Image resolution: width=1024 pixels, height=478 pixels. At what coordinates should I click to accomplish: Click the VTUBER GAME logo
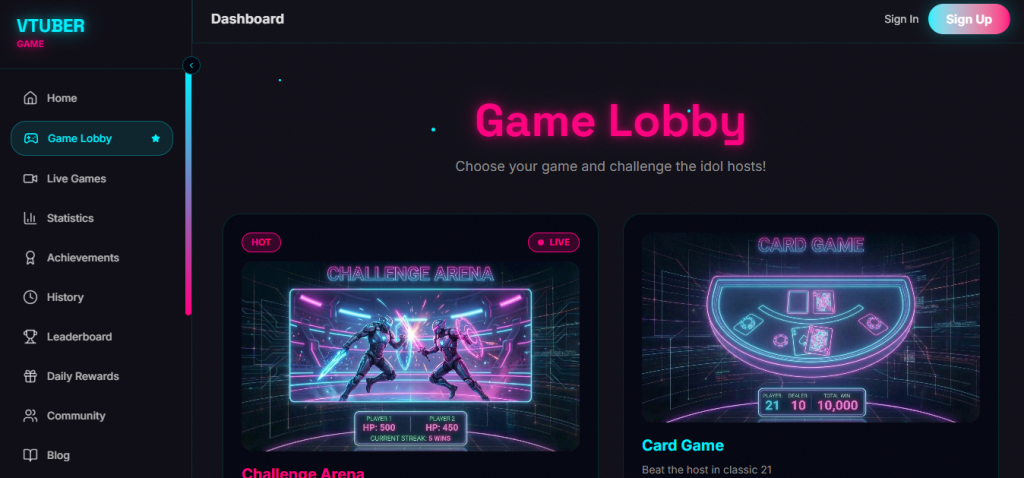point(51,32)
